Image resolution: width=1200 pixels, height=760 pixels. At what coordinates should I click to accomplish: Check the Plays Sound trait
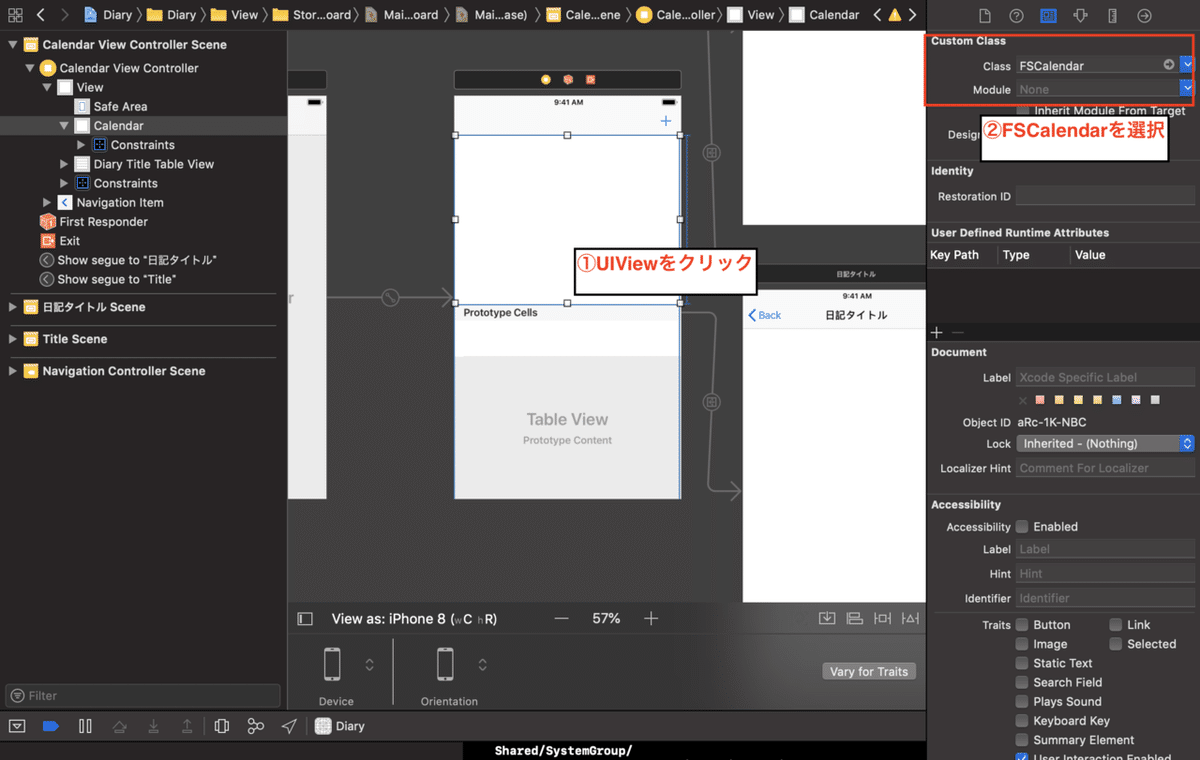(1022, 701)
